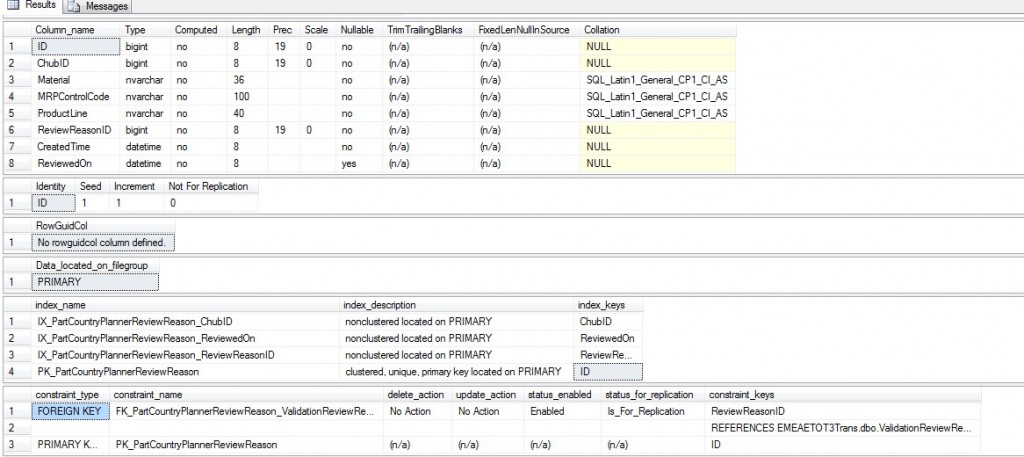Click the Length value 36 cell

246,80
